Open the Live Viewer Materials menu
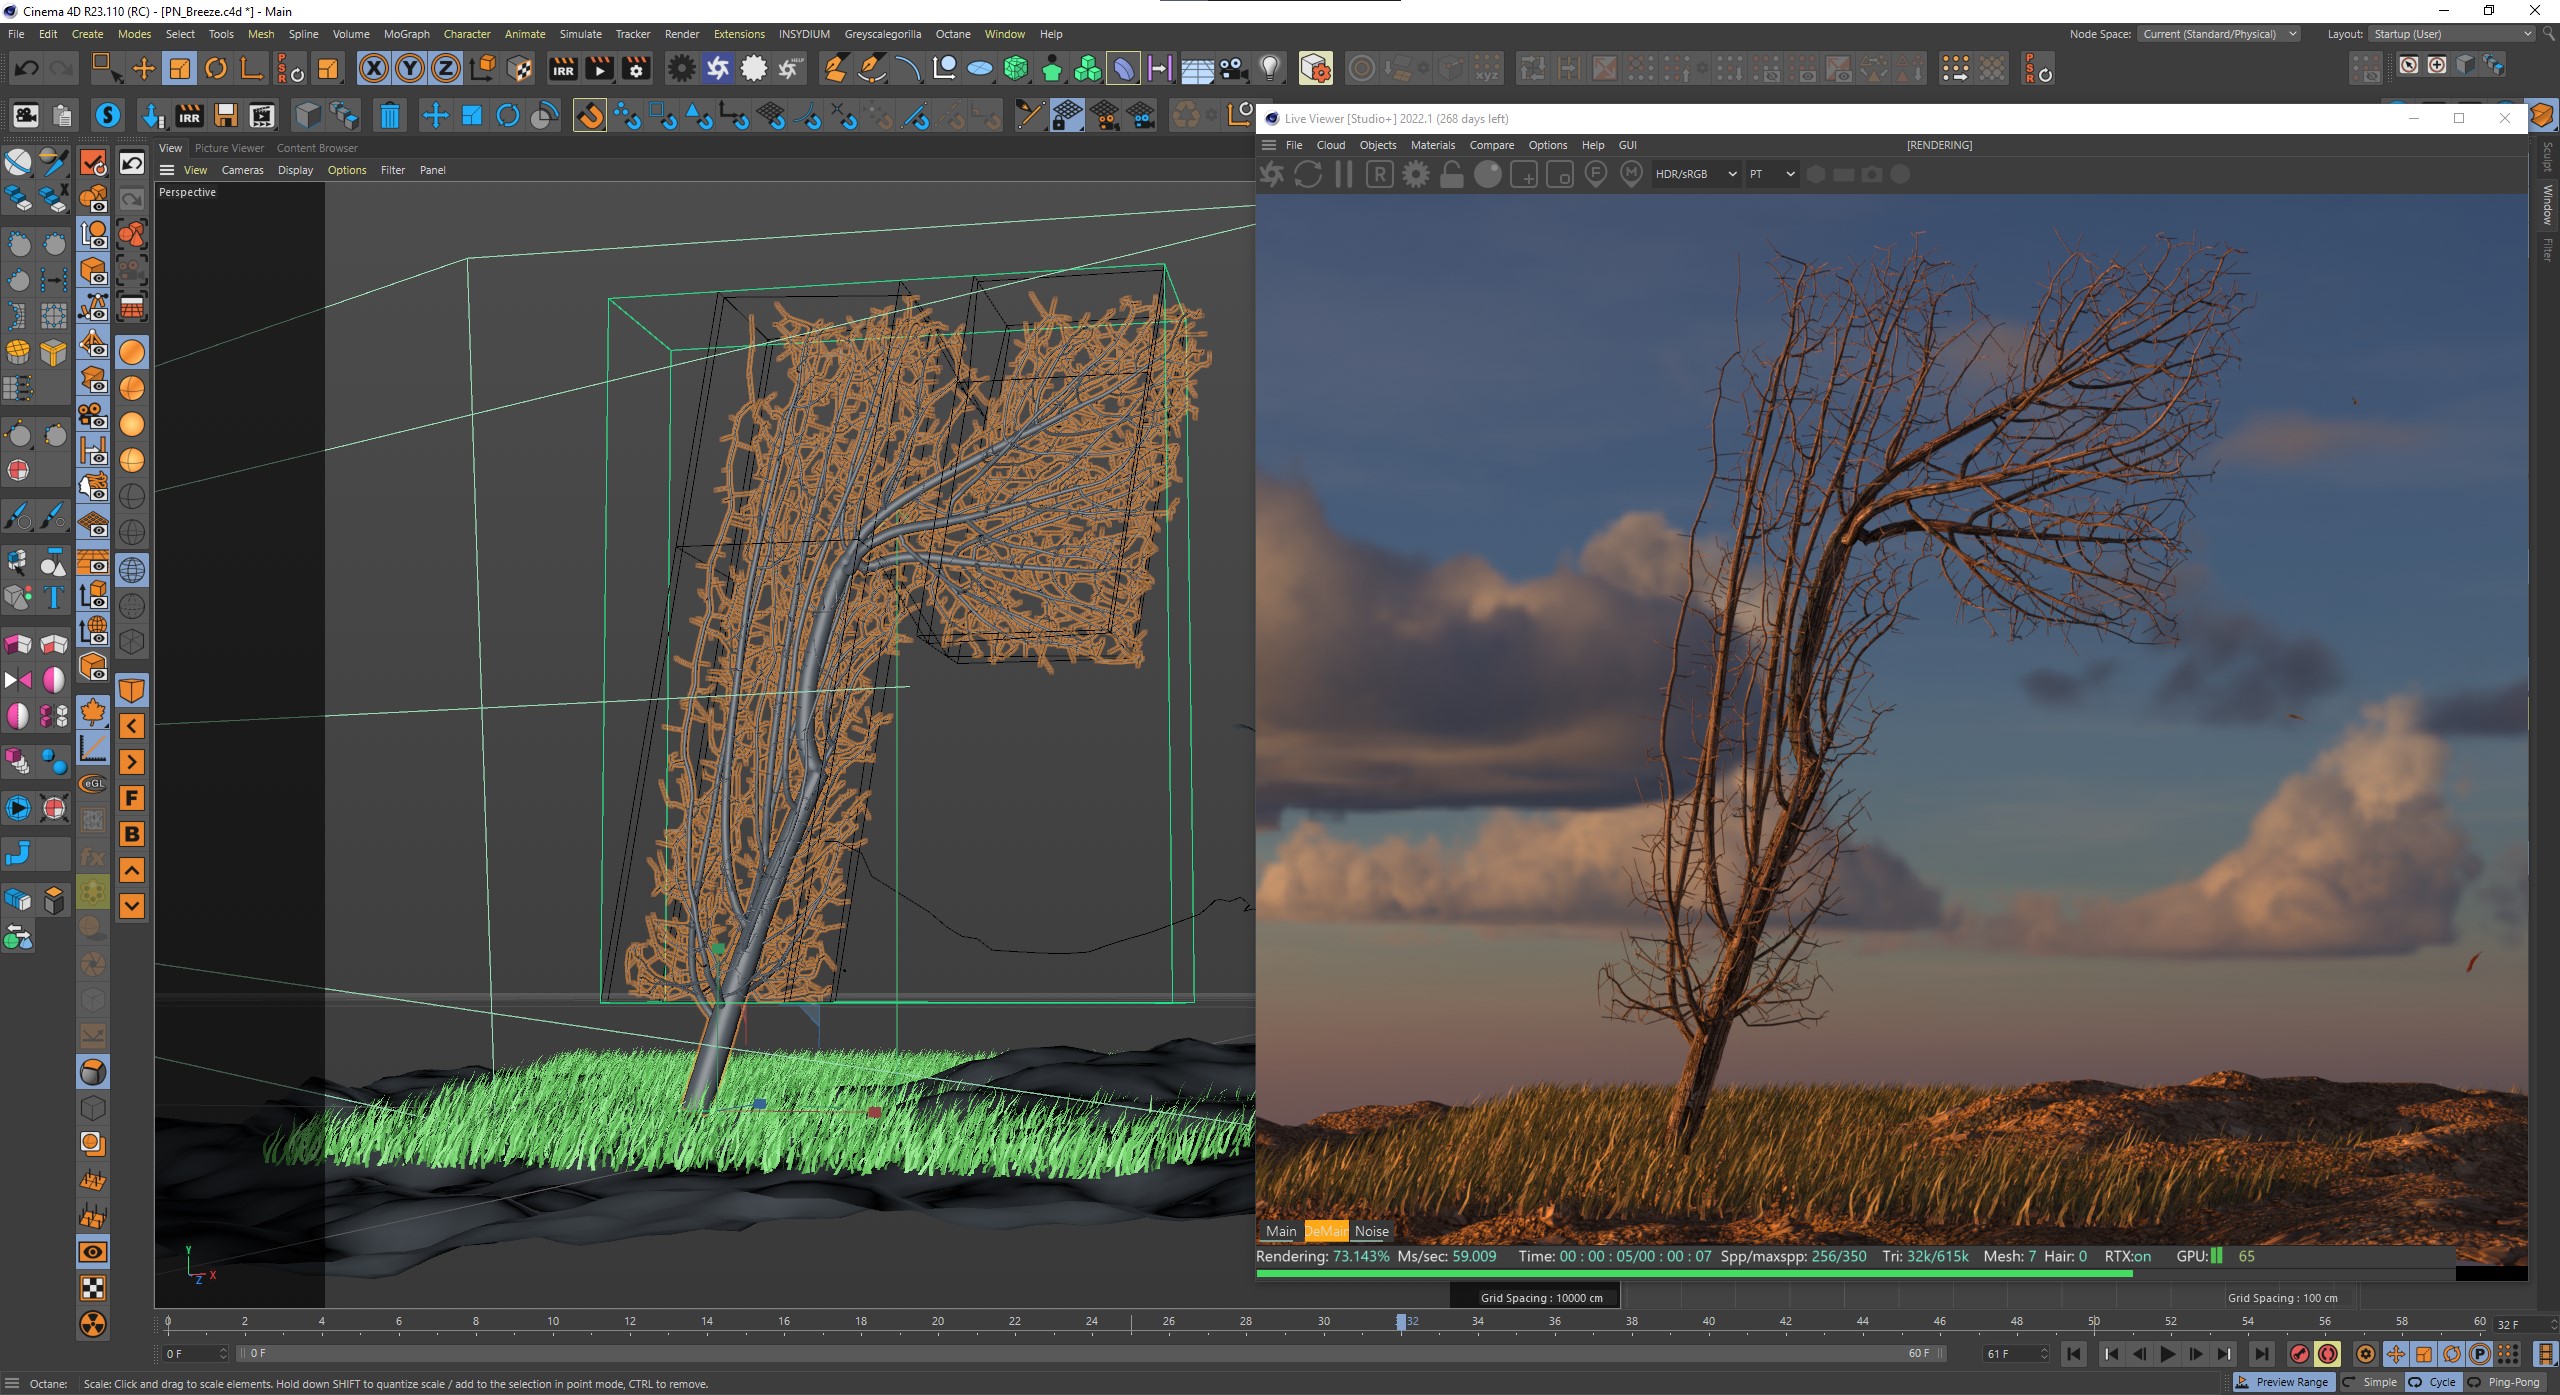 [x=1432, y=145]
